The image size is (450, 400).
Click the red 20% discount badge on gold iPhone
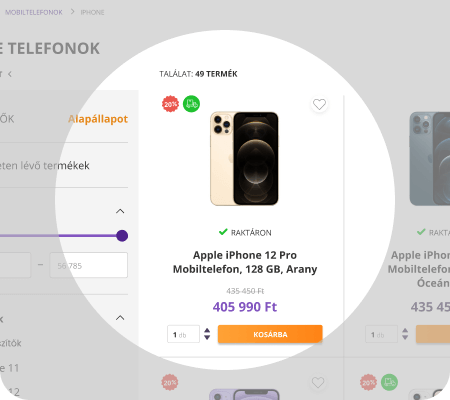(170, 104)
